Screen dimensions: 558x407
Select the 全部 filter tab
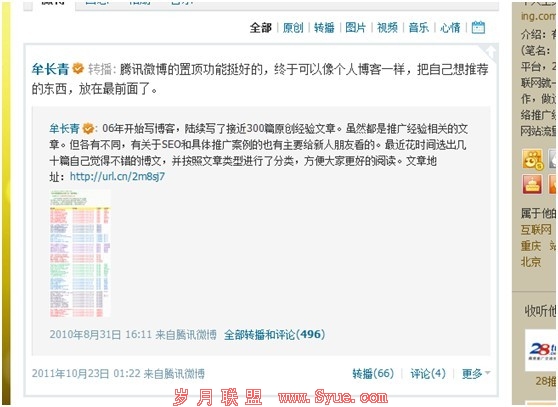[x=260, y=27]
